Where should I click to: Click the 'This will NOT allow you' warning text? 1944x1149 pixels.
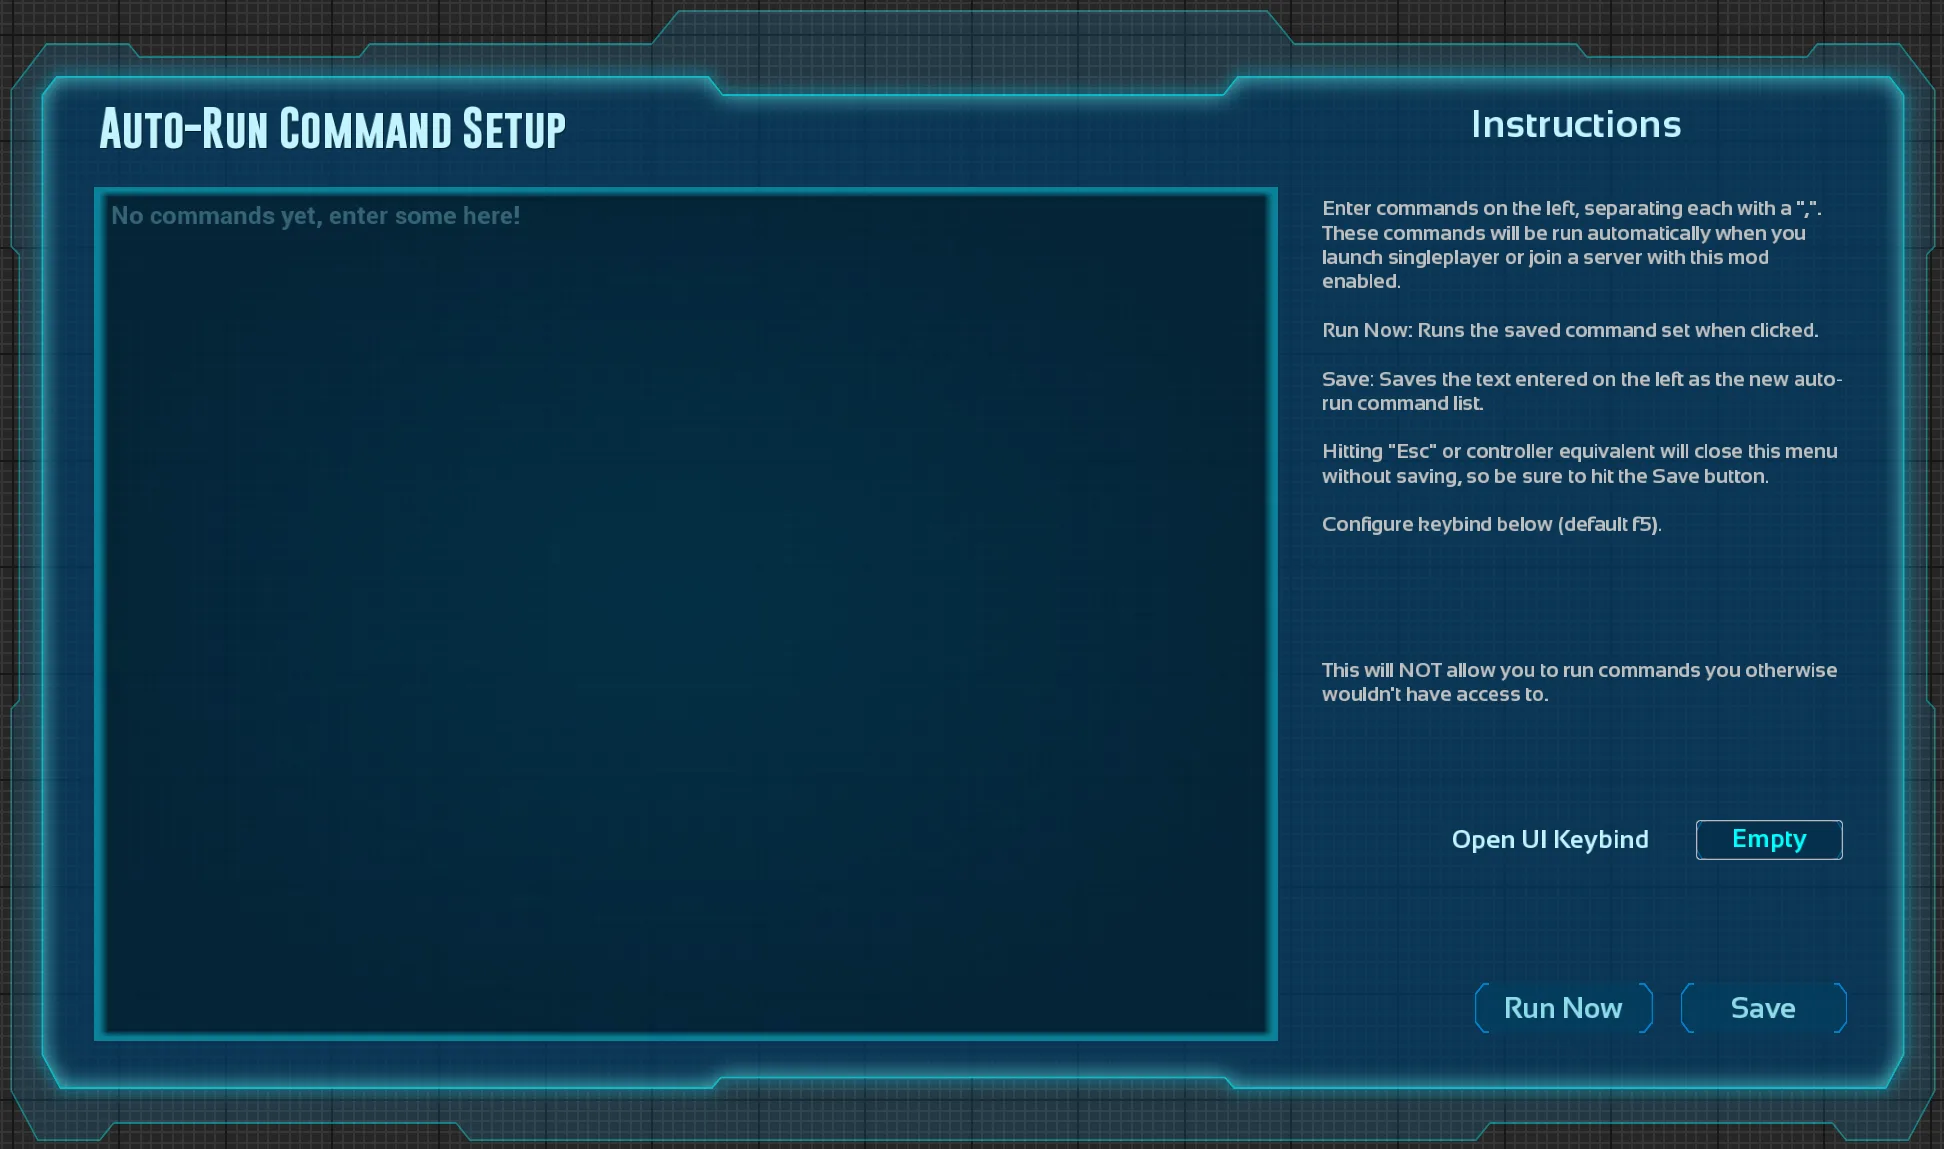1579,682
